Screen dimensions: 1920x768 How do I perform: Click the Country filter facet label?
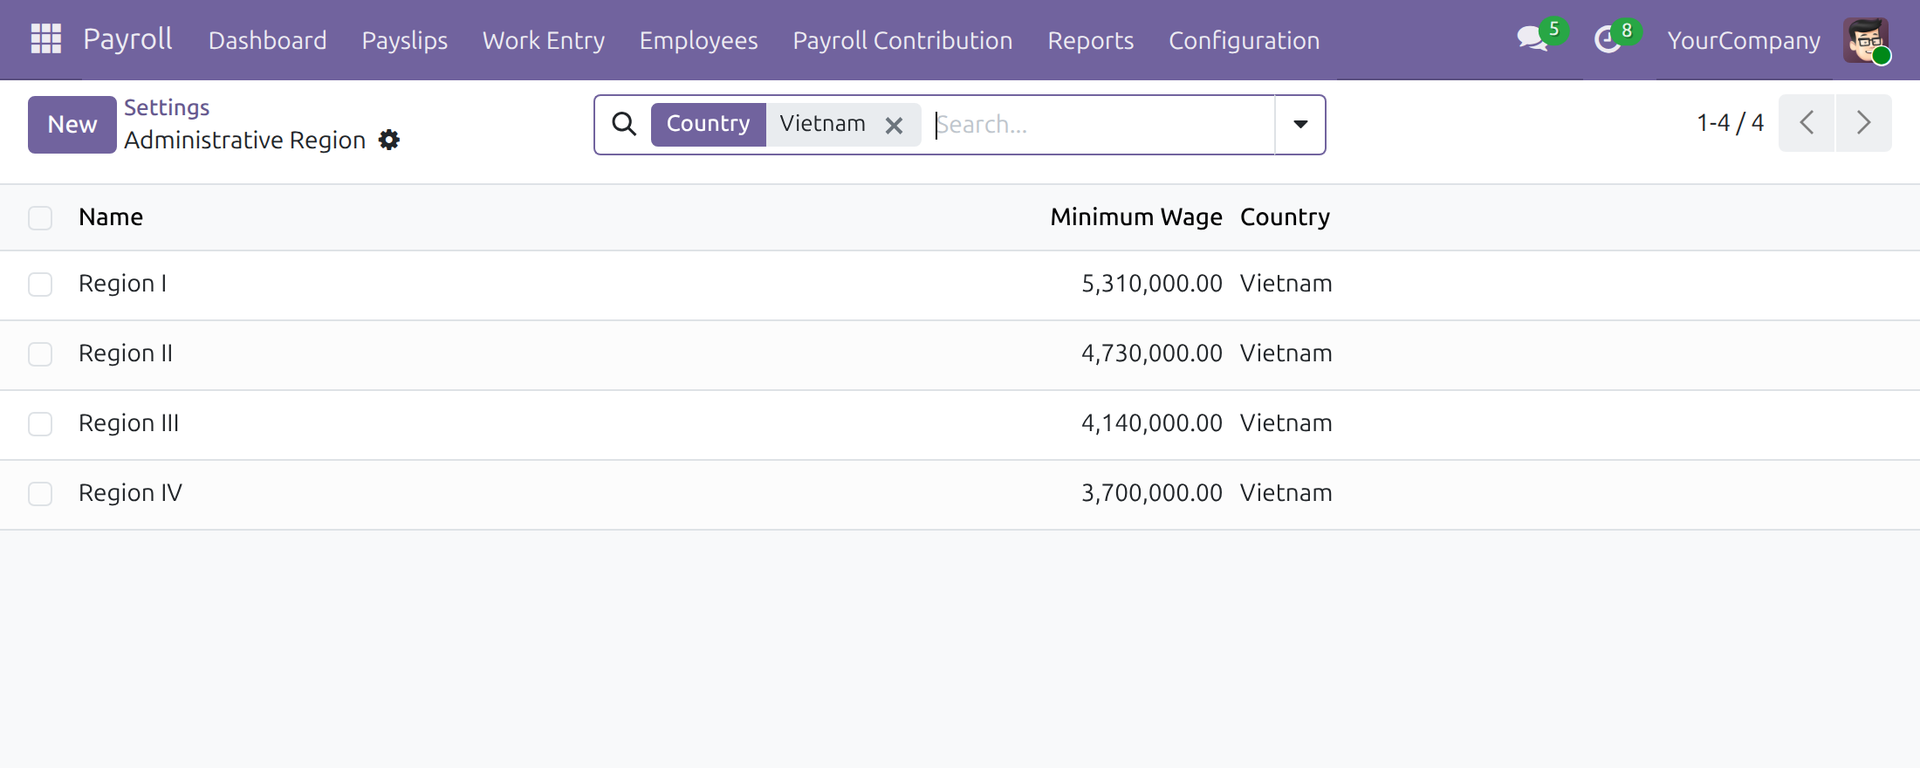click(708, 124)
